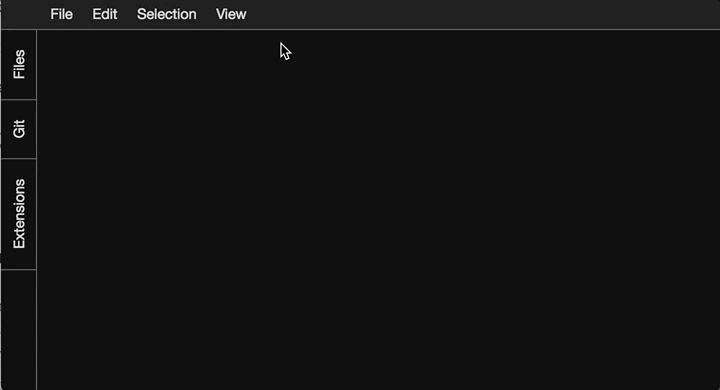Viewport: 720px width, 390px height.
Task: Expand the View menu dropdown
Action: pyautogui.click(x=231, y=14)
